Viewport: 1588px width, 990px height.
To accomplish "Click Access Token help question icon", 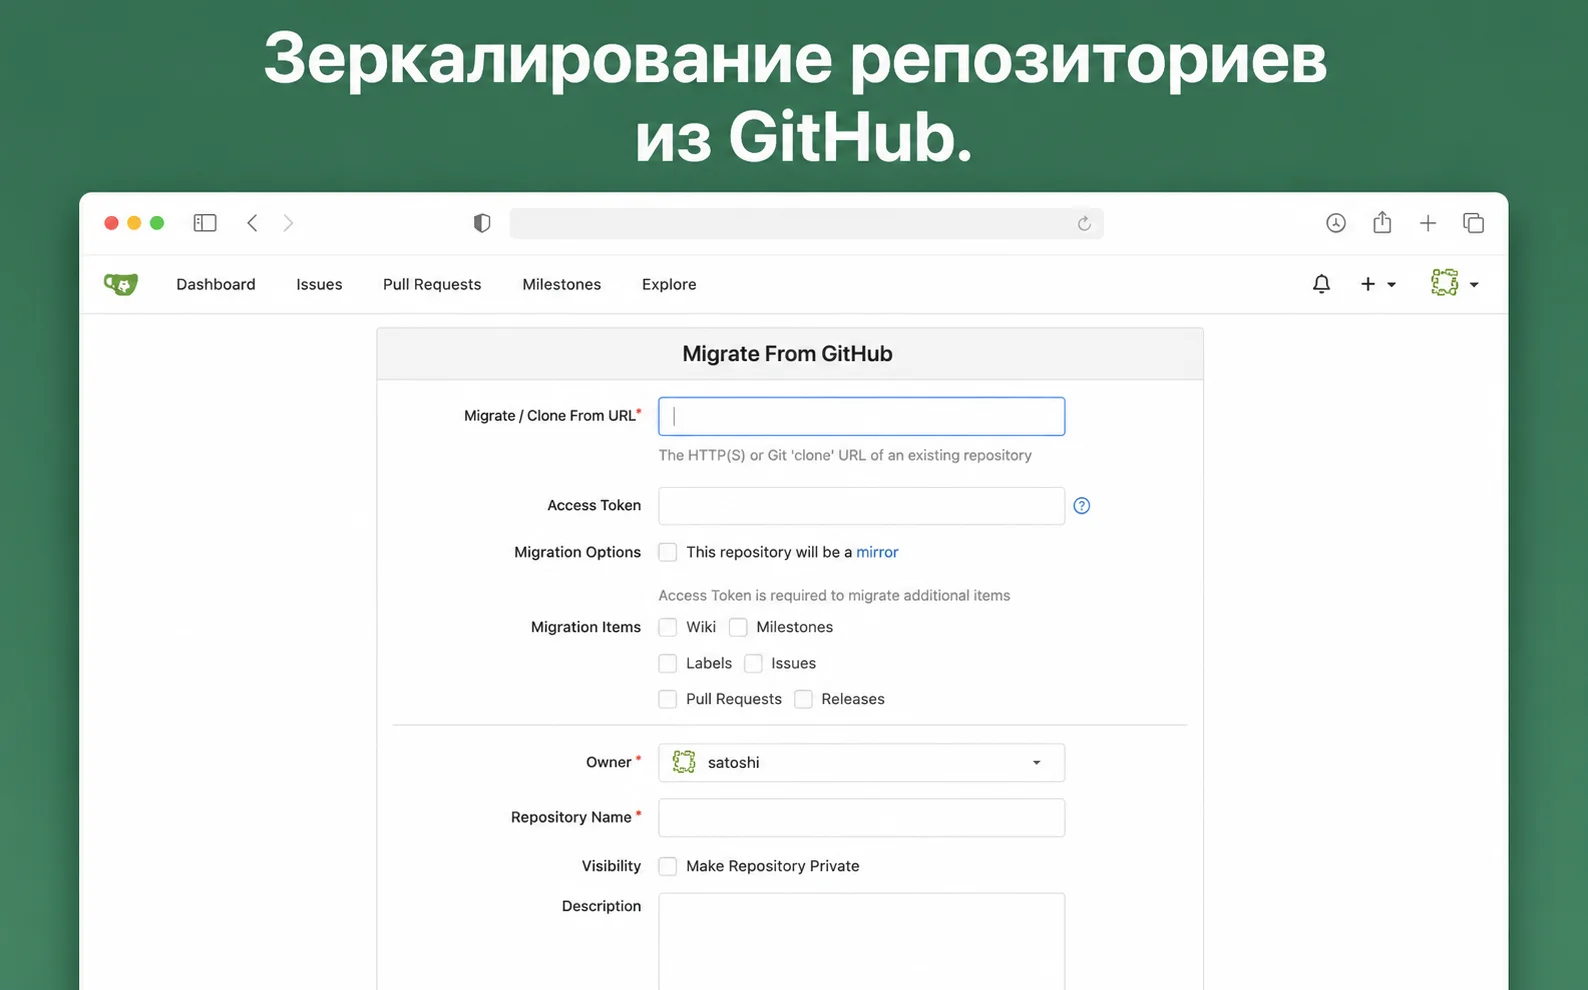I will pos(1082,506).
